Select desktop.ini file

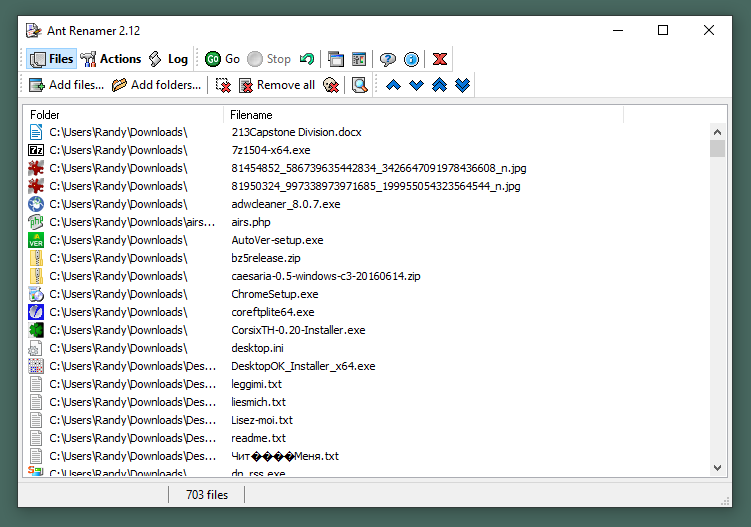(257, 348)
